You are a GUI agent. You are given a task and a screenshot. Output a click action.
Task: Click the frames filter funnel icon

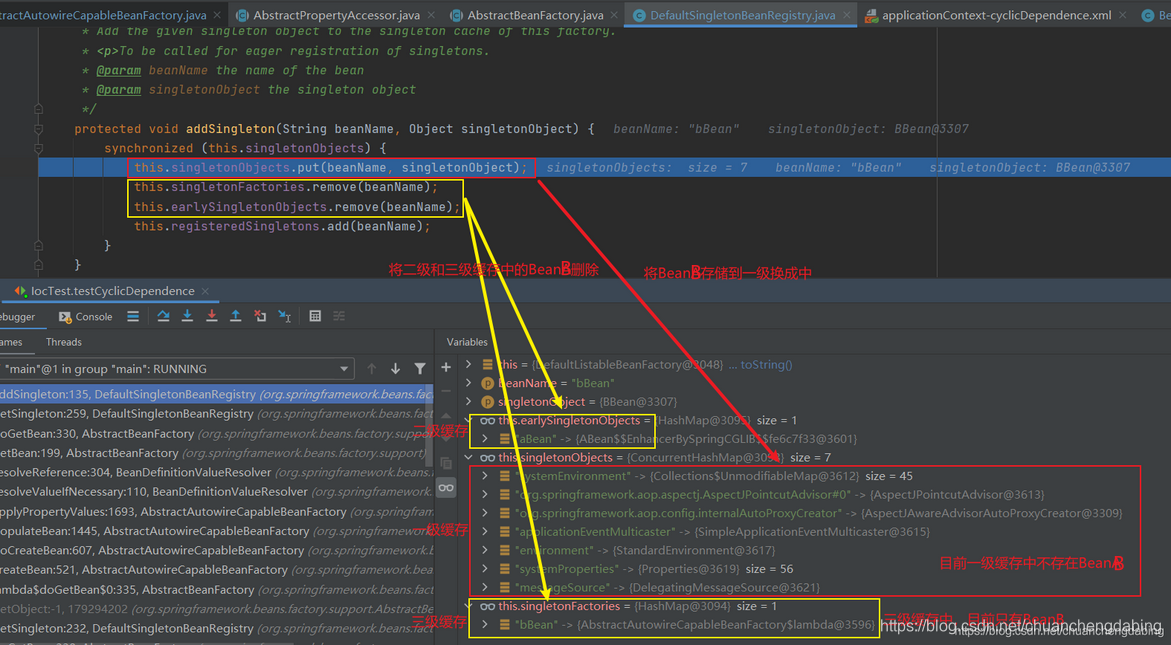pyautogui.click(x=420, y=369)
